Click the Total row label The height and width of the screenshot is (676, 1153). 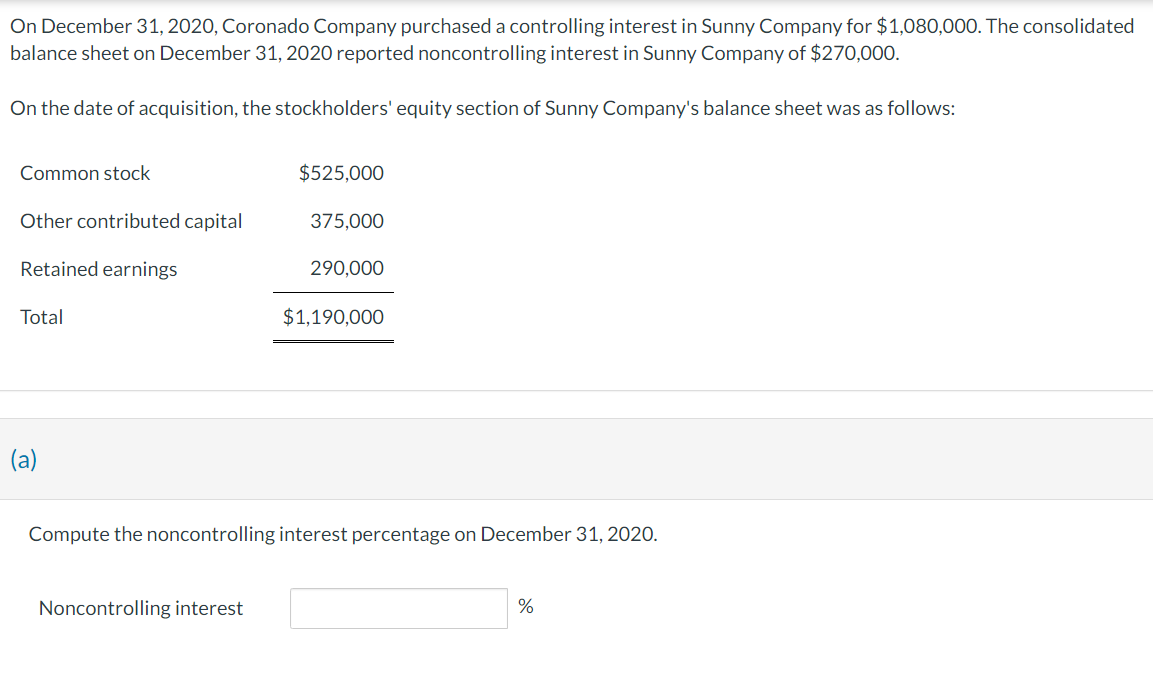tap(41, 317)
